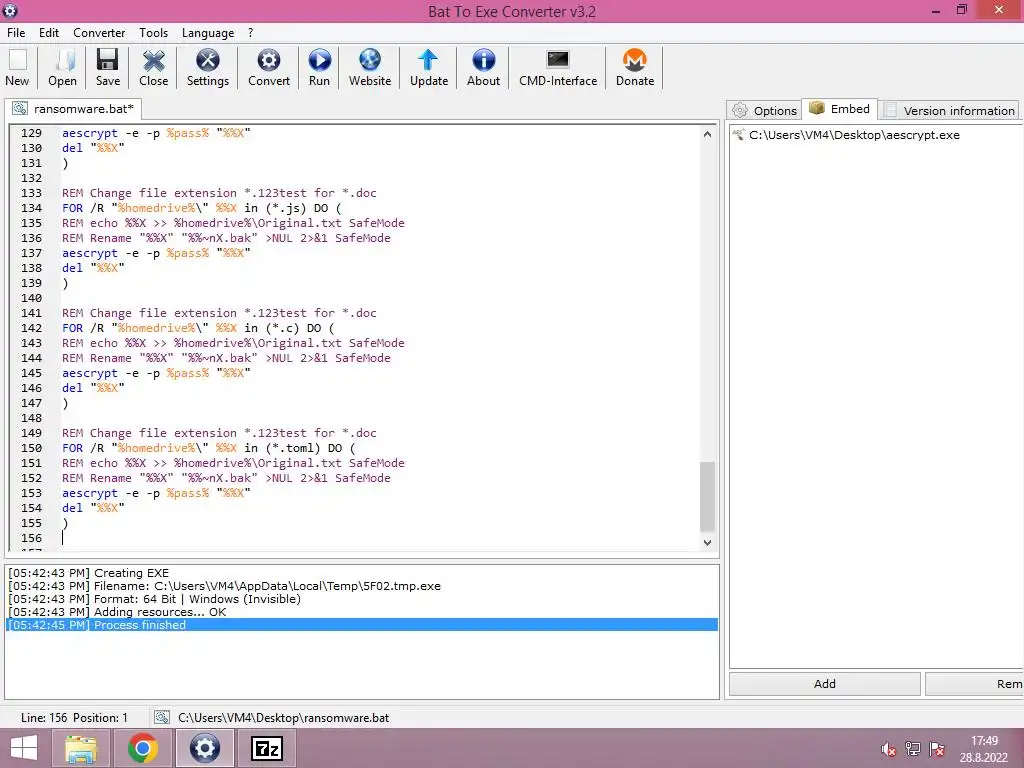Open the Language menu
The height and width of the screenshot is (768, 1024).
point(208,33)
